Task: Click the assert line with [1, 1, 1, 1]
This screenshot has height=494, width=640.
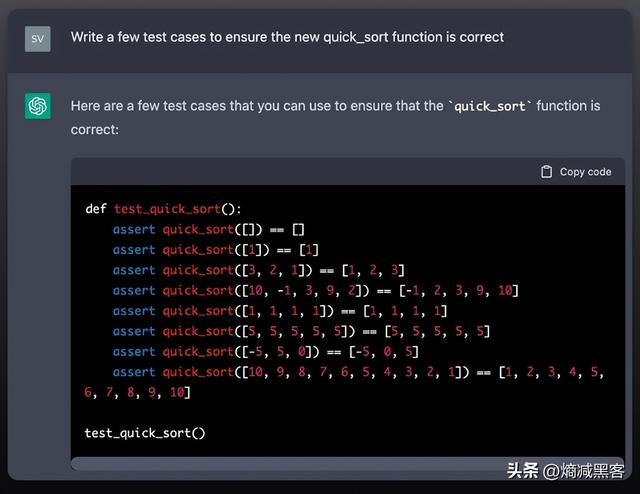Action: pyautogui.click(x=279, y=311)
